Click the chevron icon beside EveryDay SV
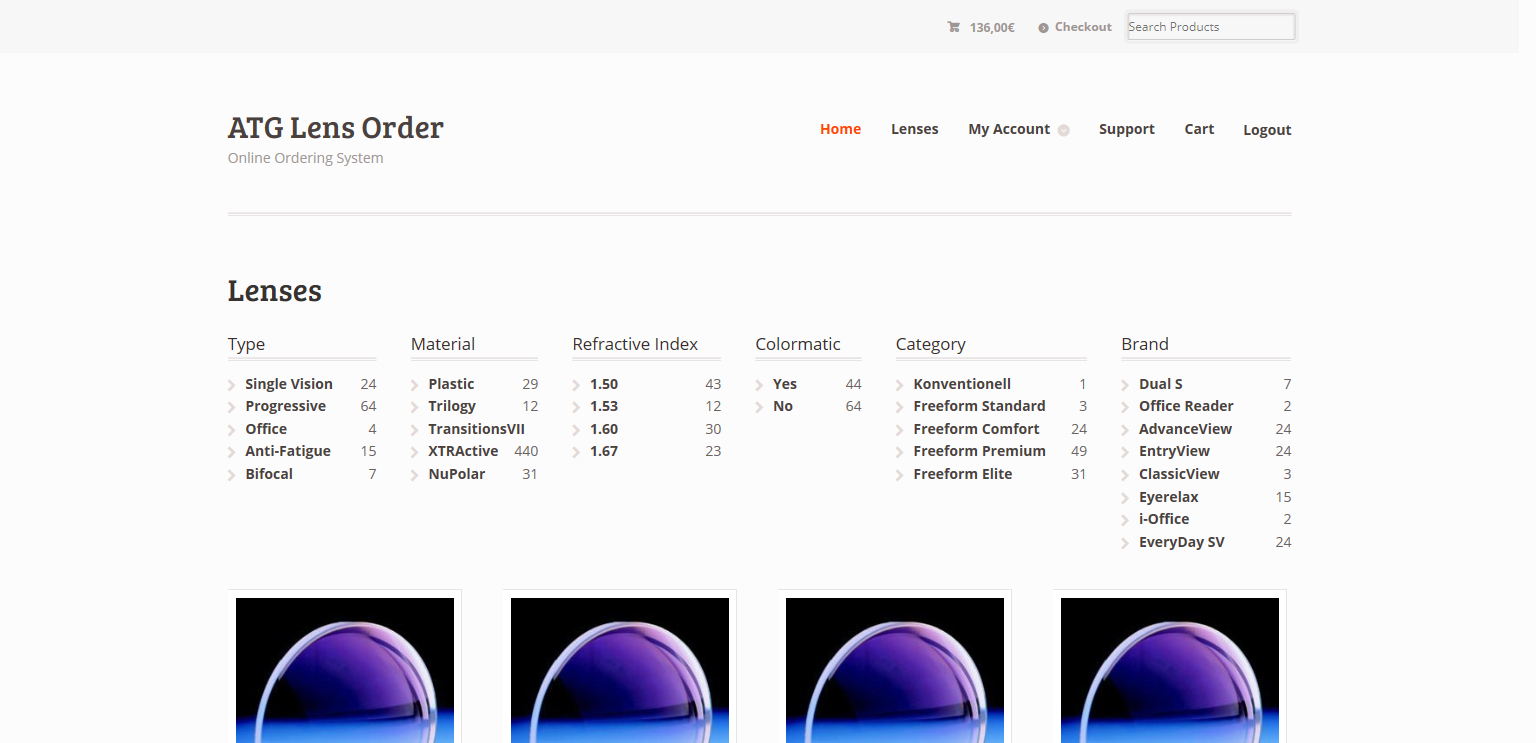The width and height of the screenshot is (1536, 743). [x=1127, y=543]
